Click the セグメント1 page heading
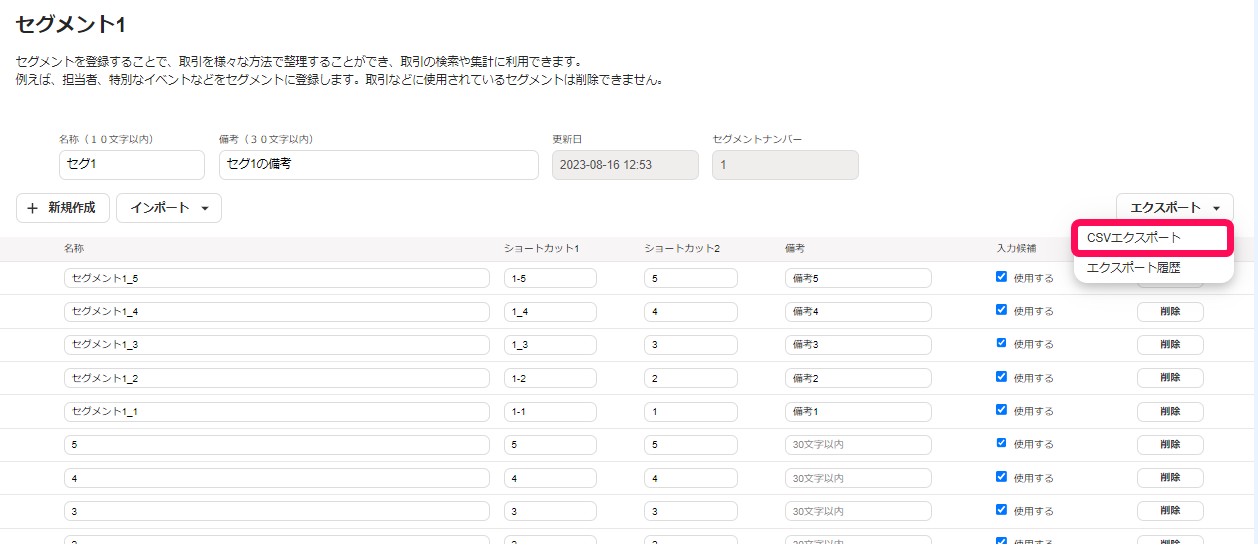Screen dimensions: 1258x544 click(x=71, y=25)
